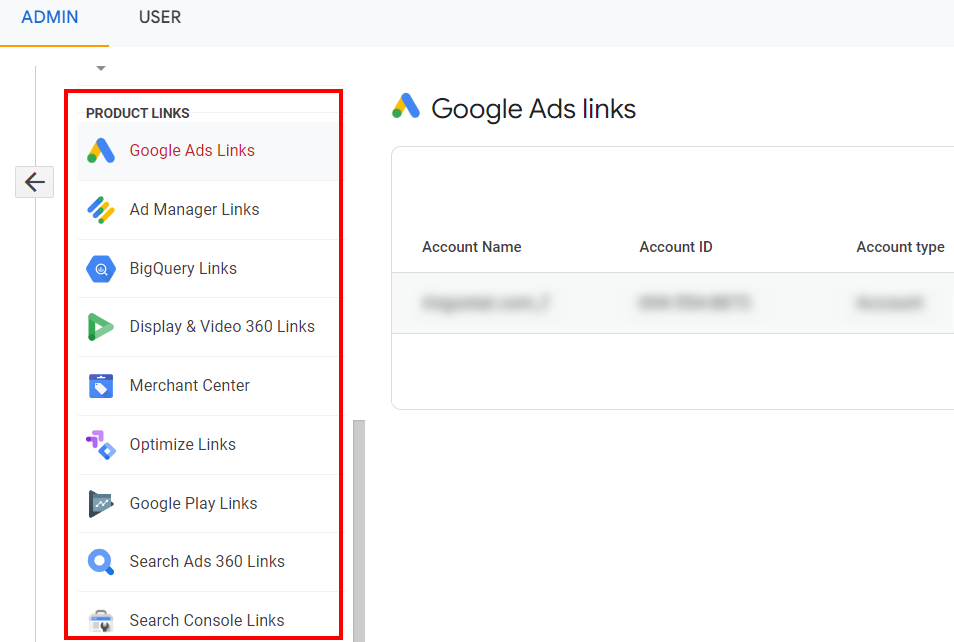This screenshot has height=642, width=954.
Task: Click the sidebar vertical scrollbar thumb
Action: pyautogui.click(x=359, y=531)
